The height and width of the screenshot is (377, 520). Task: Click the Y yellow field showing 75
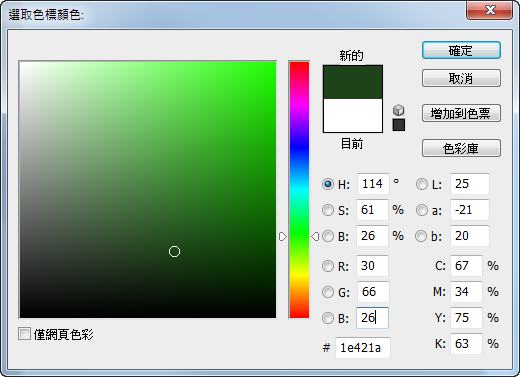[x=466, y=318]
